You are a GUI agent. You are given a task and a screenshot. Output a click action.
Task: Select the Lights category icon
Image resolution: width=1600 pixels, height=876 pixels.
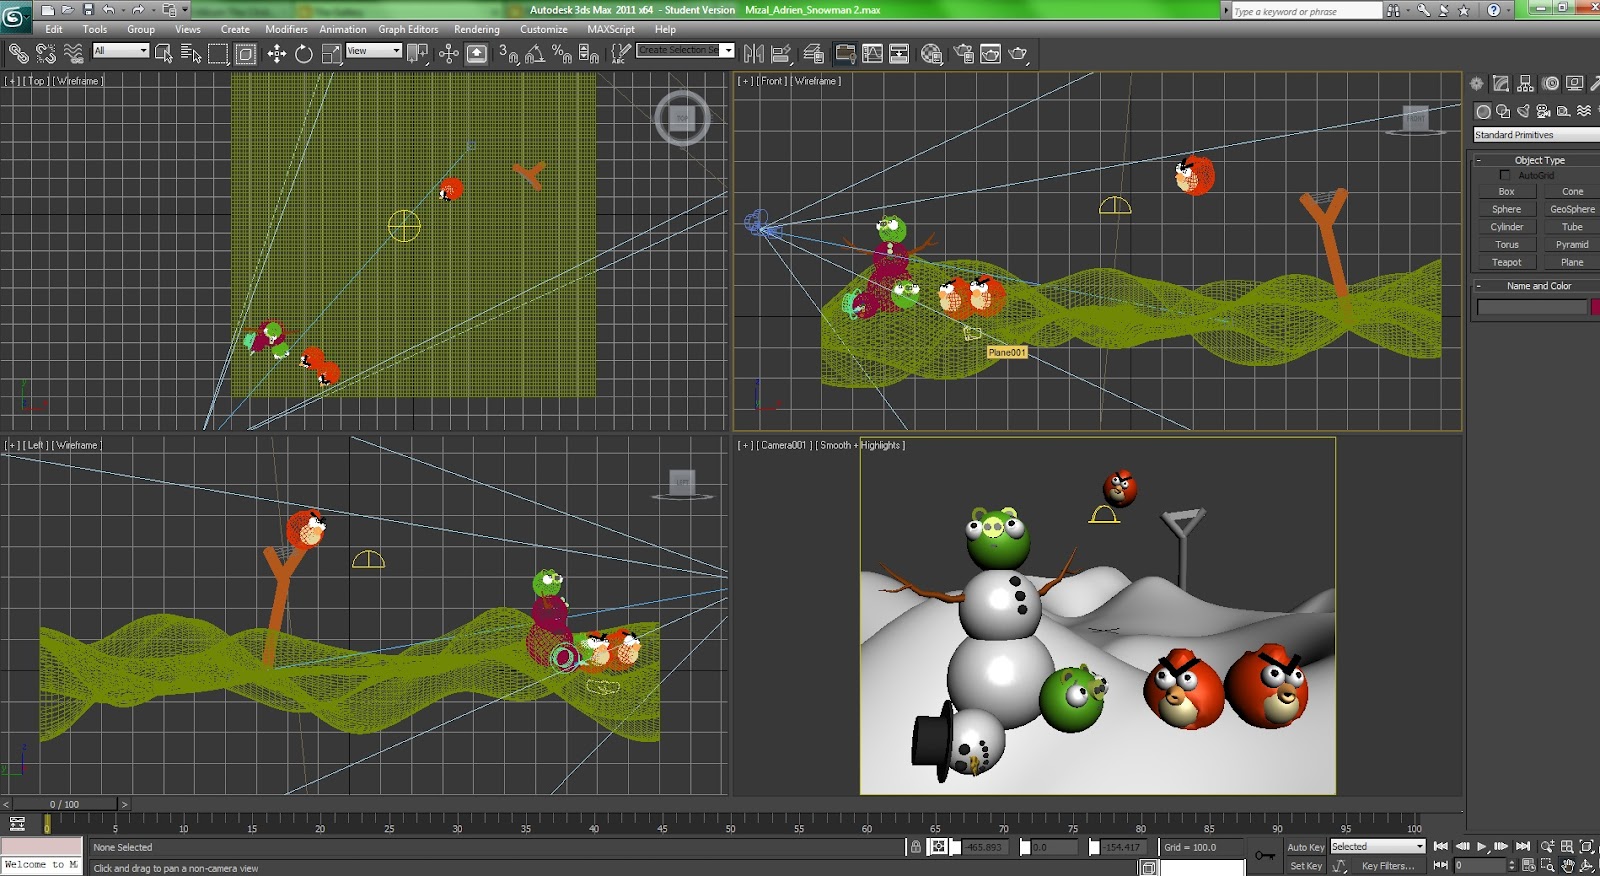coord(1523,111)
